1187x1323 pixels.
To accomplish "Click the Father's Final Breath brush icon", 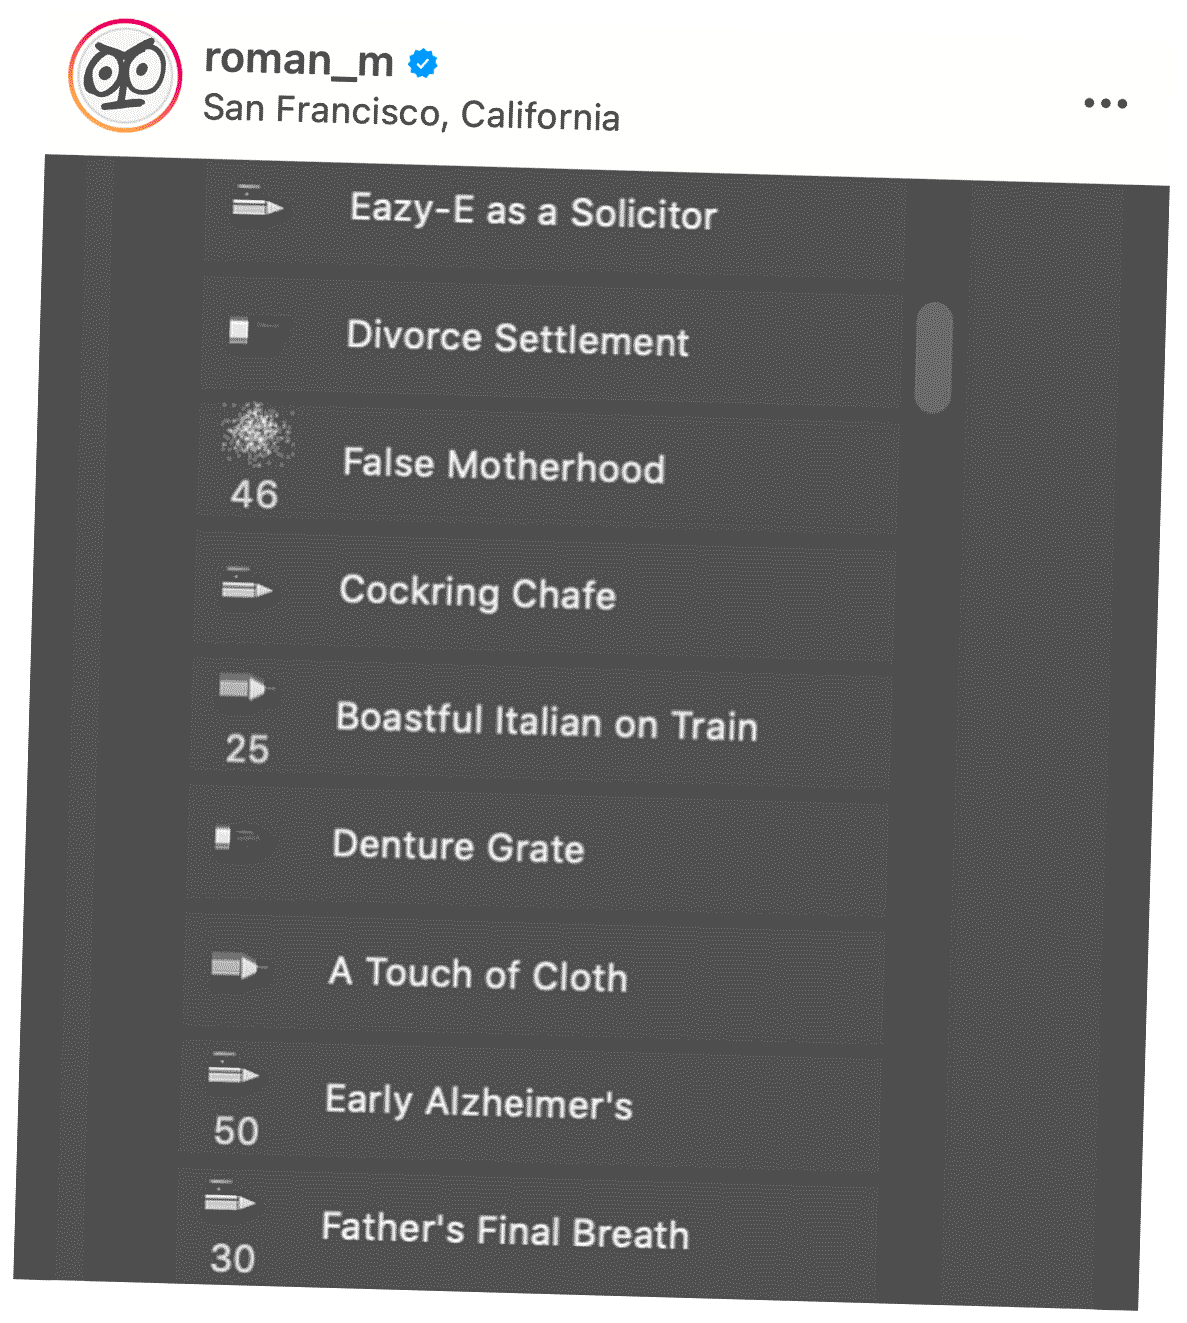I will pyautogui.click(x=230, y=1198).
